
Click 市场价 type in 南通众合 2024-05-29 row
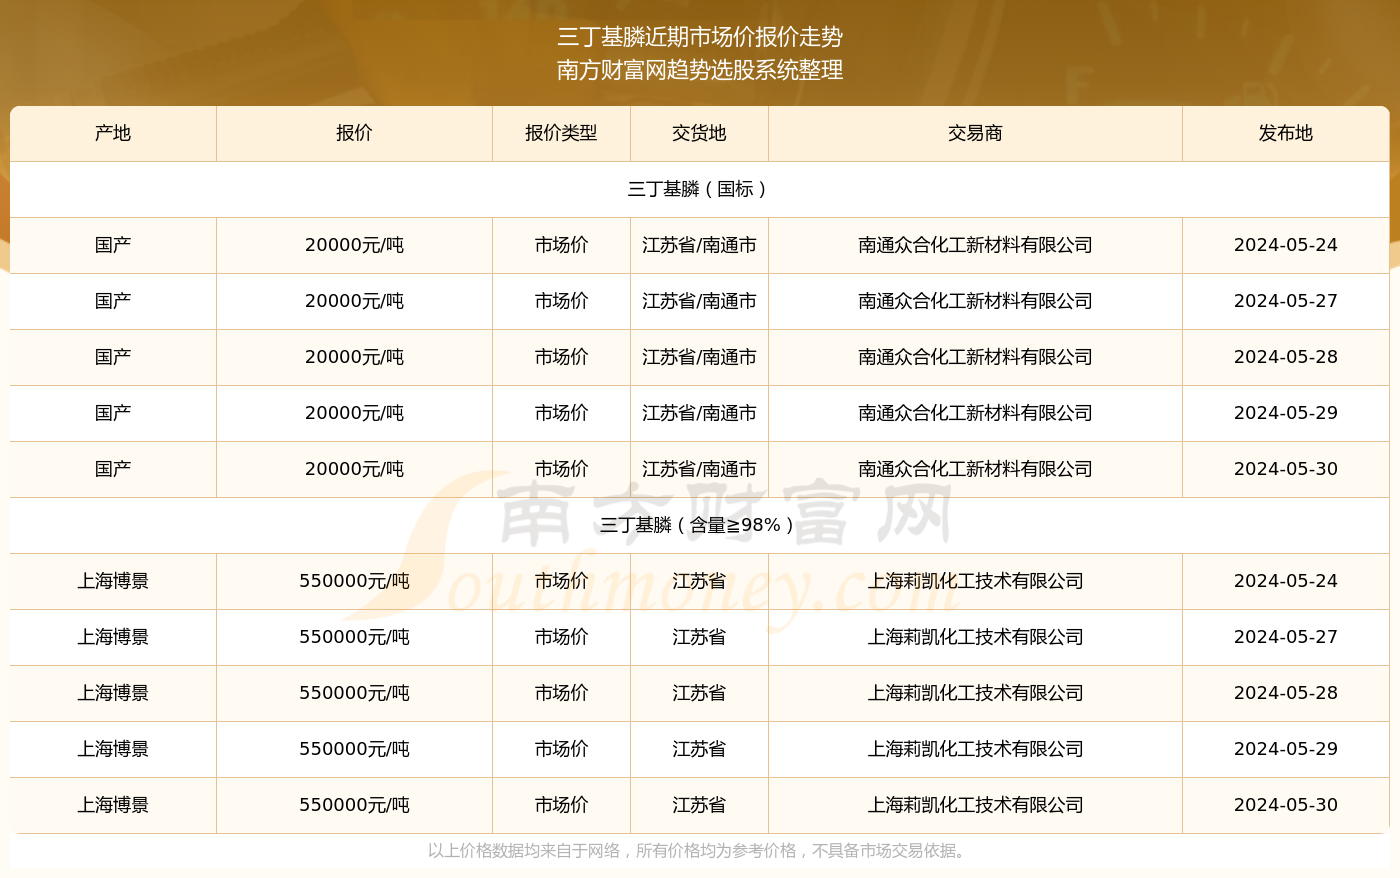561,413
